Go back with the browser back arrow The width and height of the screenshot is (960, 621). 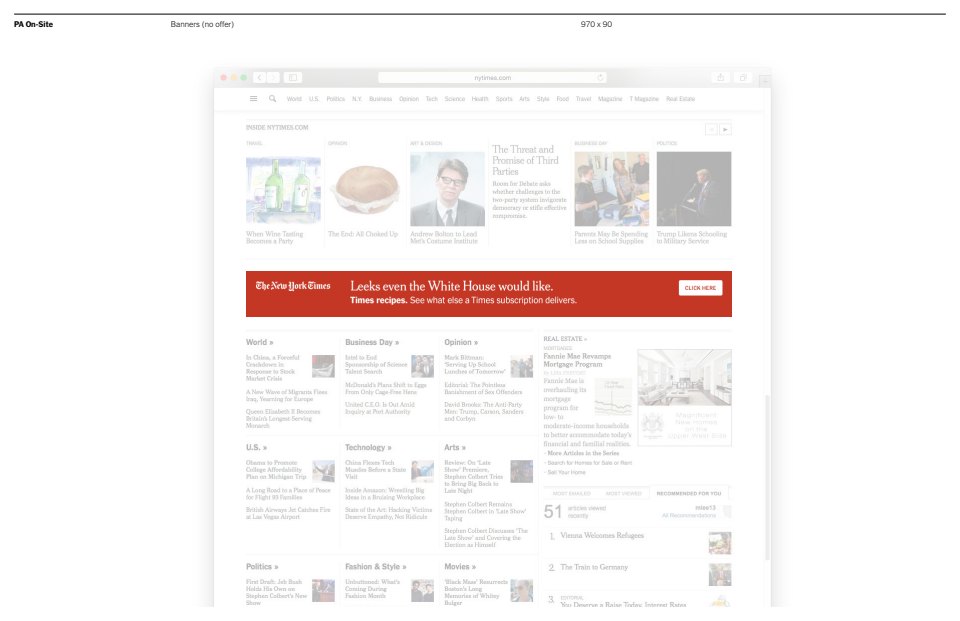pyautogui.click(x=260, y=78)
